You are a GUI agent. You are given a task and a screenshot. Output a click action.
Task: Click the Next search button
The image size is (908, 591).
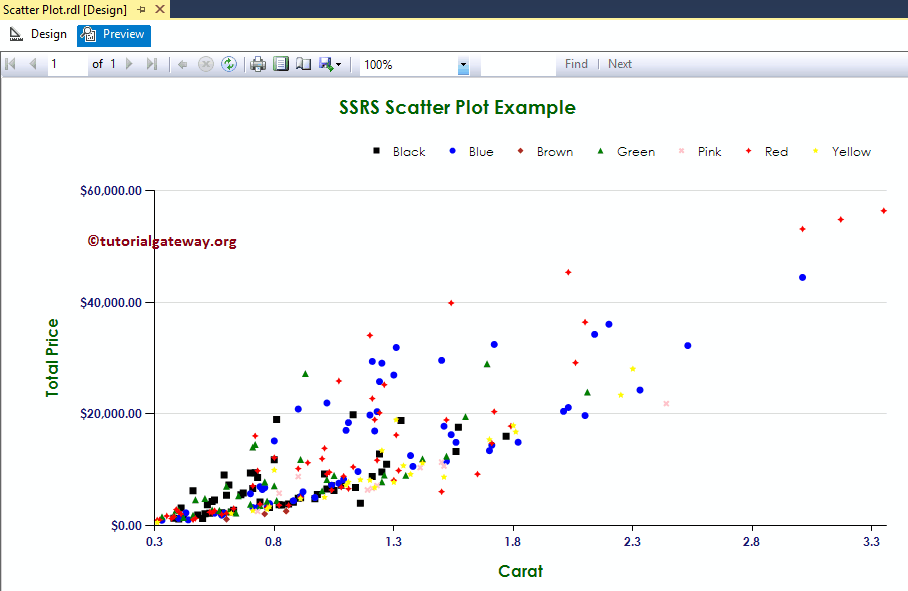[620, 63]
